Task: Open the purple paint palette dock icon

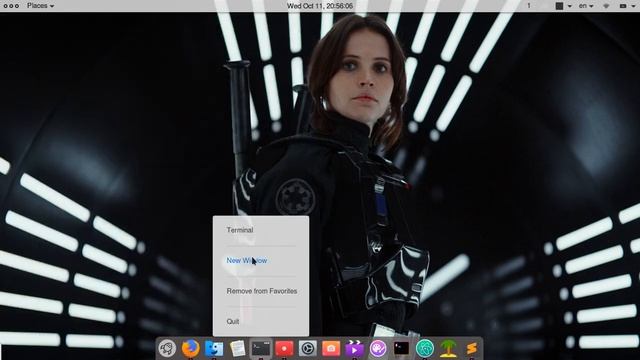Action: tap(378, 348)
